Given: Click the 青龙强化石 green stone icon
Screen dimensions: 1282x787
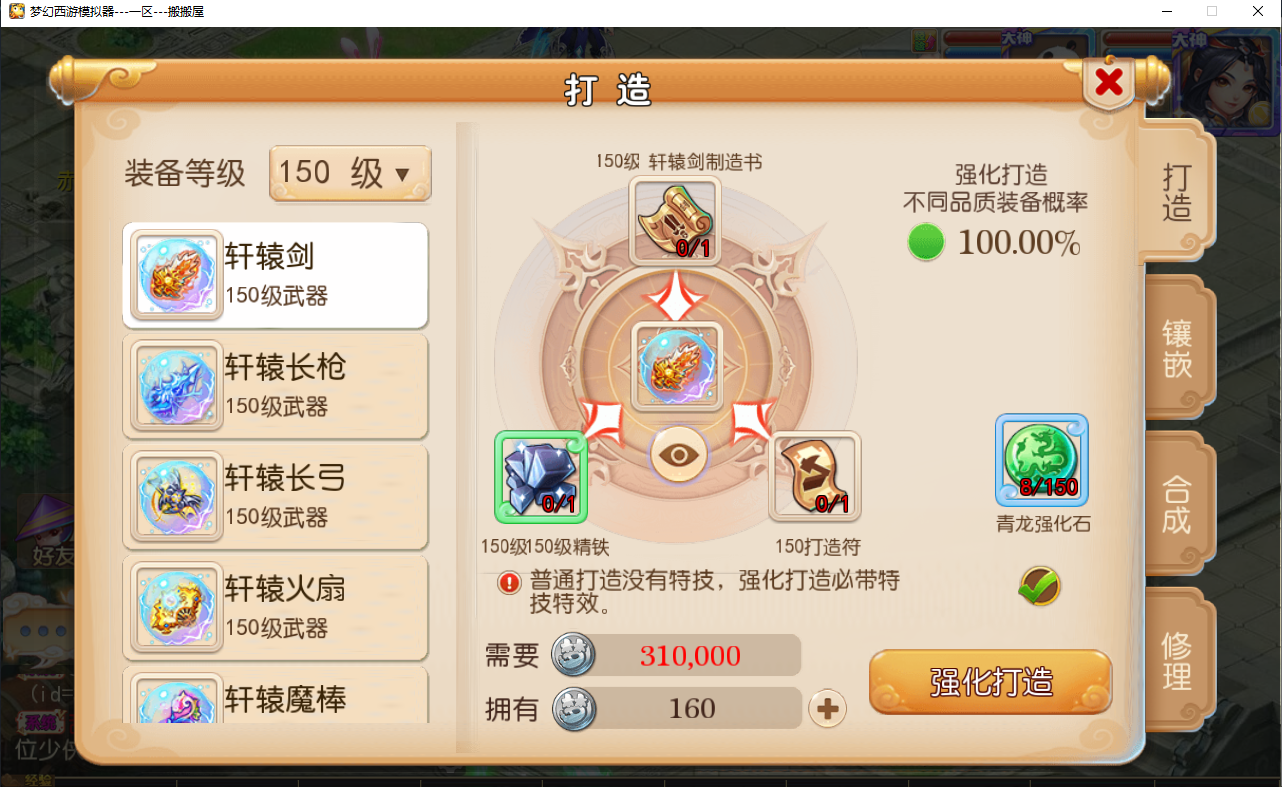Looking at the screenshot, I should [1042, 460].
